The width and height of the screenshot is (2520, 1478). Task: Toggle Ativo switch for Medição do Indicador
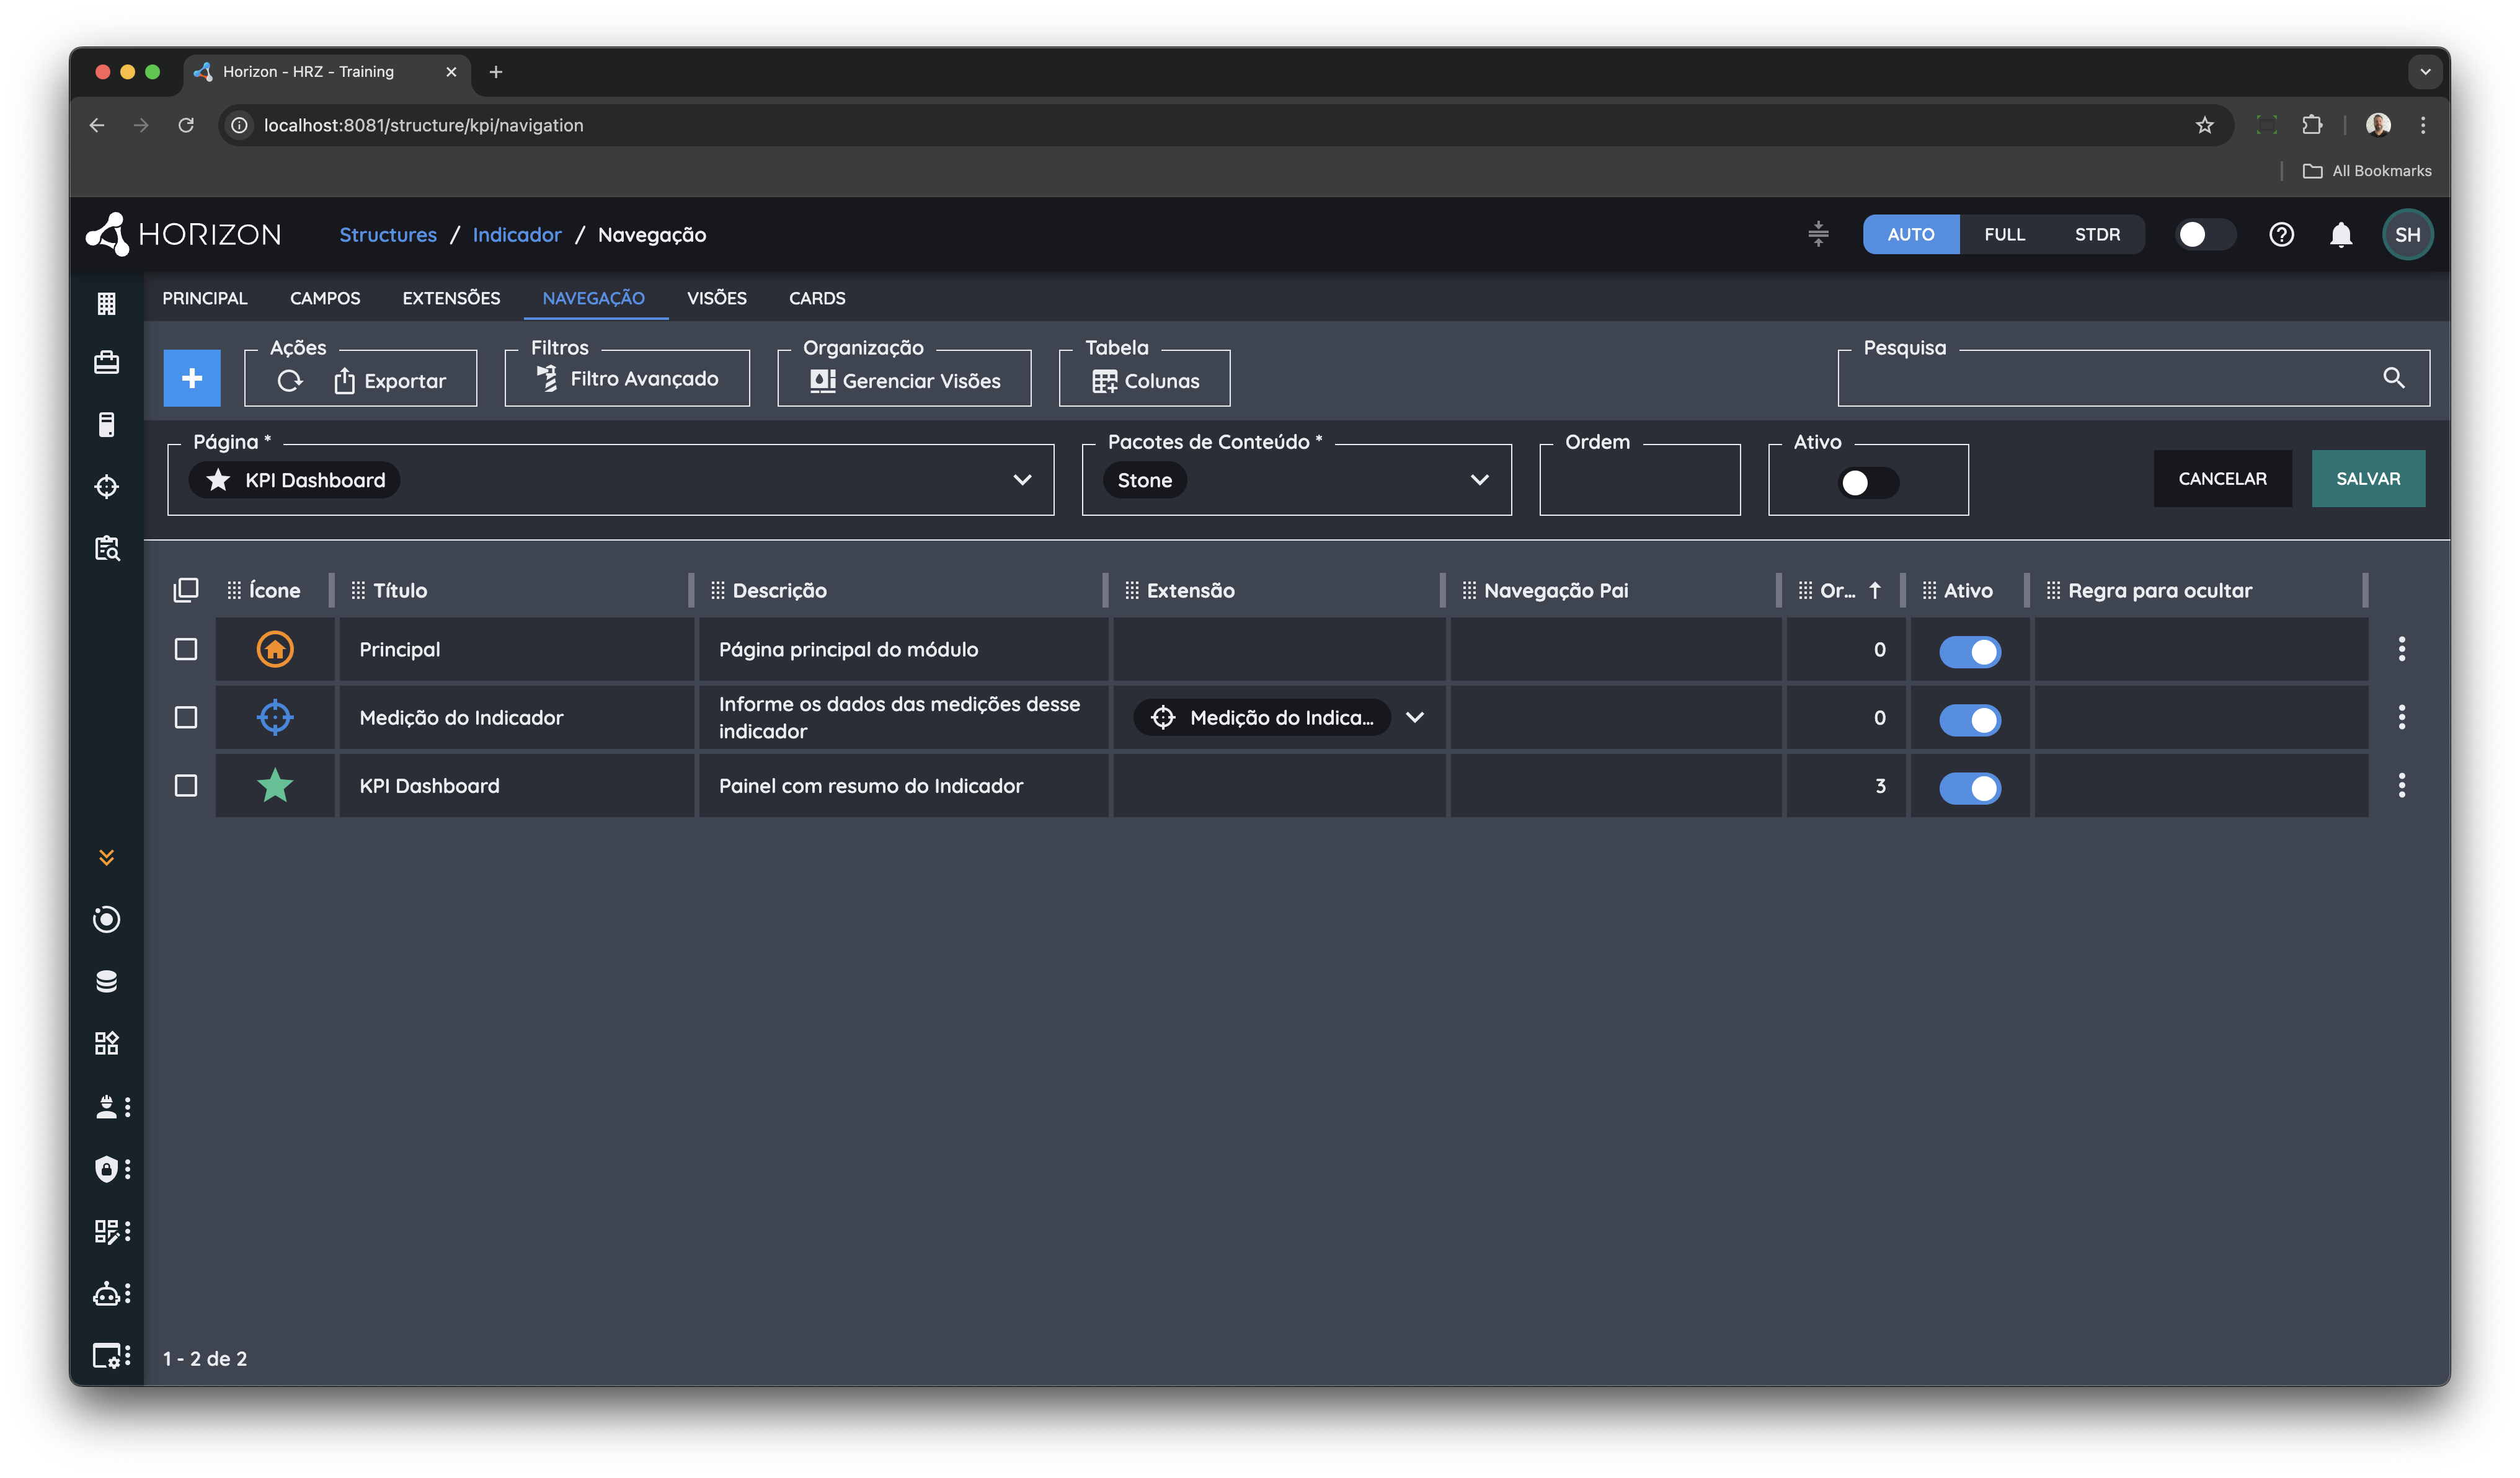point(1969,720)
